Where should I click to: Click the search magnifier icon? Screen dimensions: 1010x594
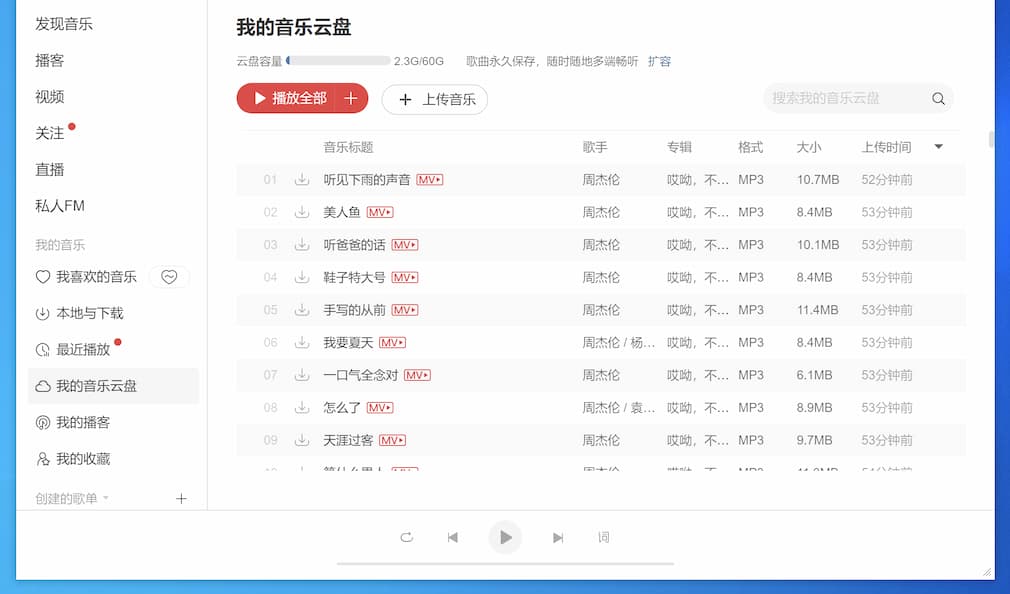(938, 99)
